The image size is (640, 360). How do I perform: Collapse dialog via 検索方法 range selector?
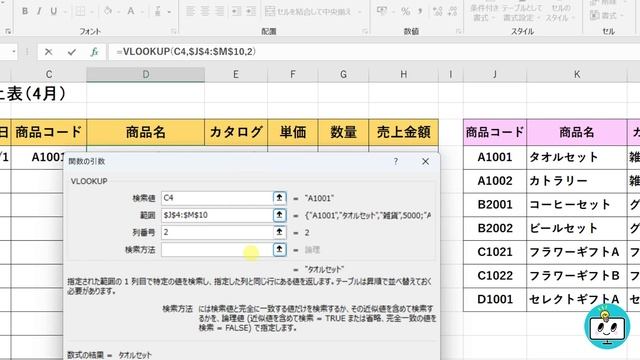280,250
